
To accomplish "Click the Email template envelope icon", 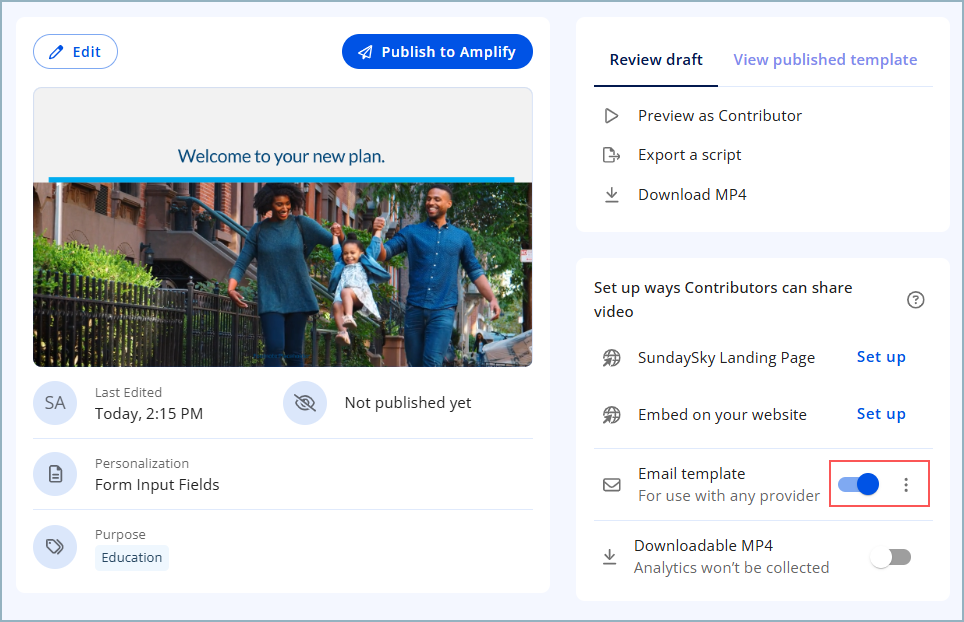I will pos(611,485).
